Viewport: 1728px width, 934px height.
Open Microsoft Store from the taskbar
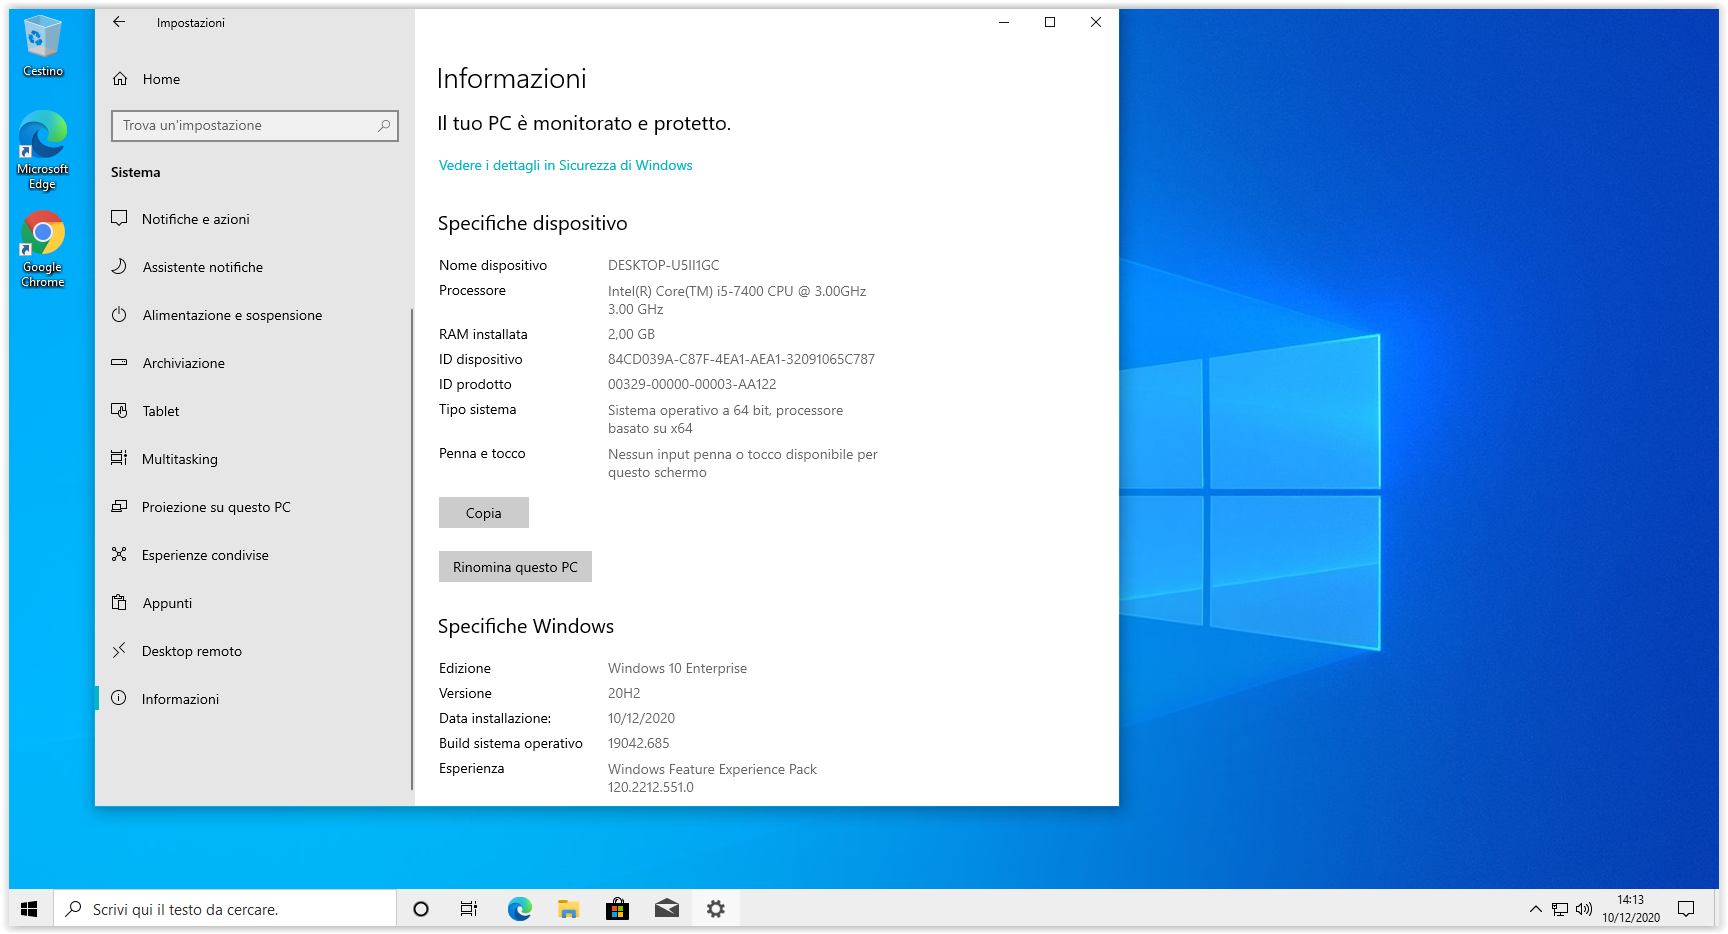[x=617, y=909]
